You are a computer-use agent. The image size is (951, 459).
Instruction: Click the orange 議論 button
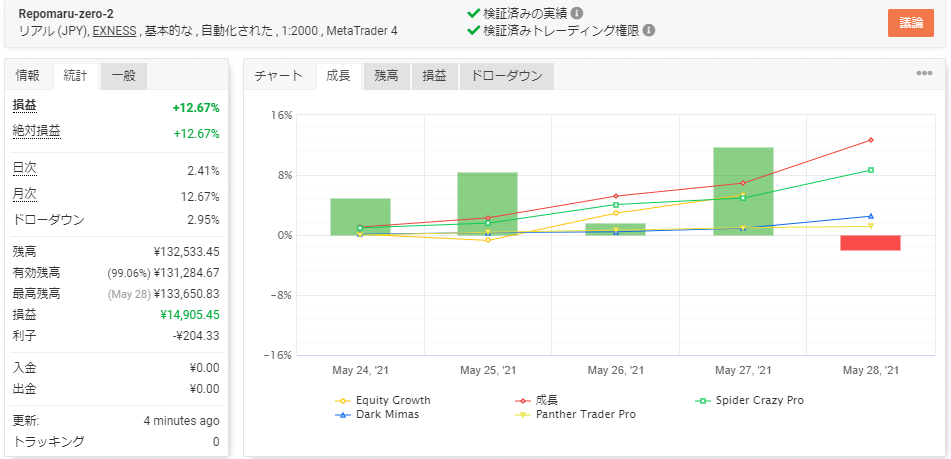910,22
